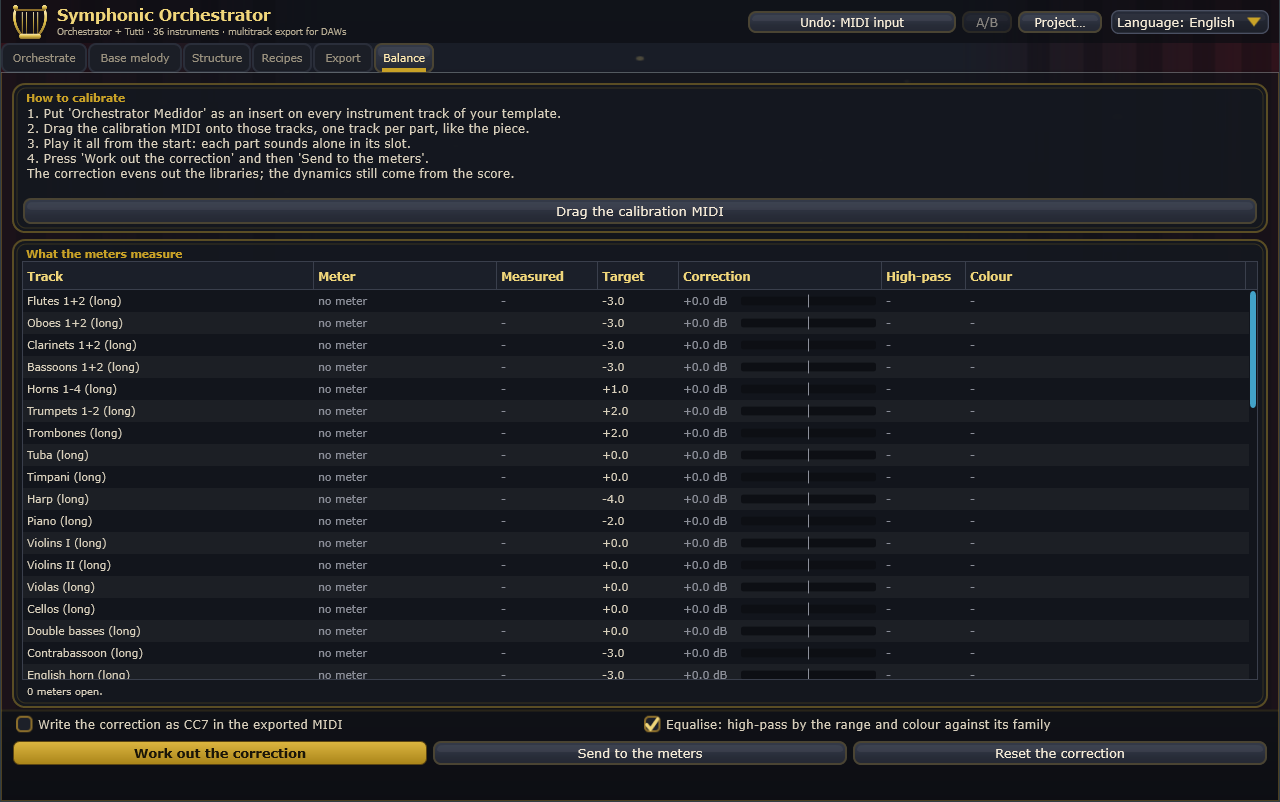Screen dimensions: 1280x802
Task: Click the Correction column header
Action: click(780, 276)
